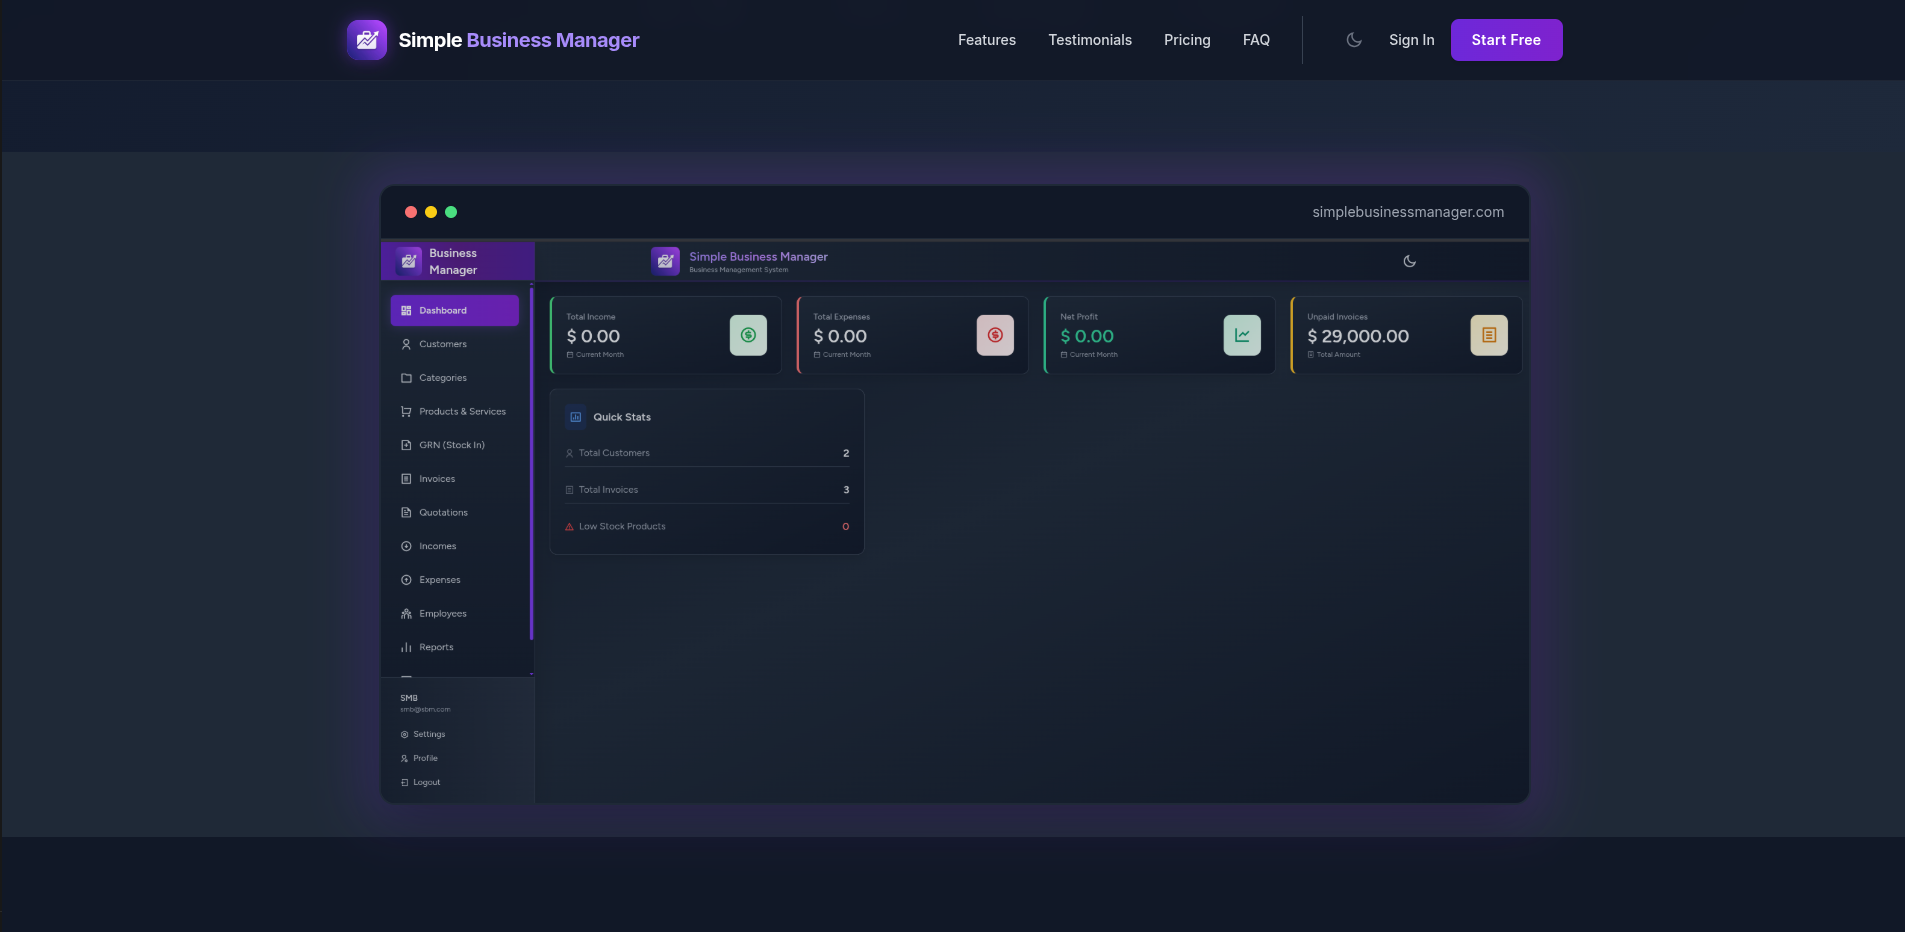
Task: Select the Pricing menu item
Action: click(x=1186, y=40)
